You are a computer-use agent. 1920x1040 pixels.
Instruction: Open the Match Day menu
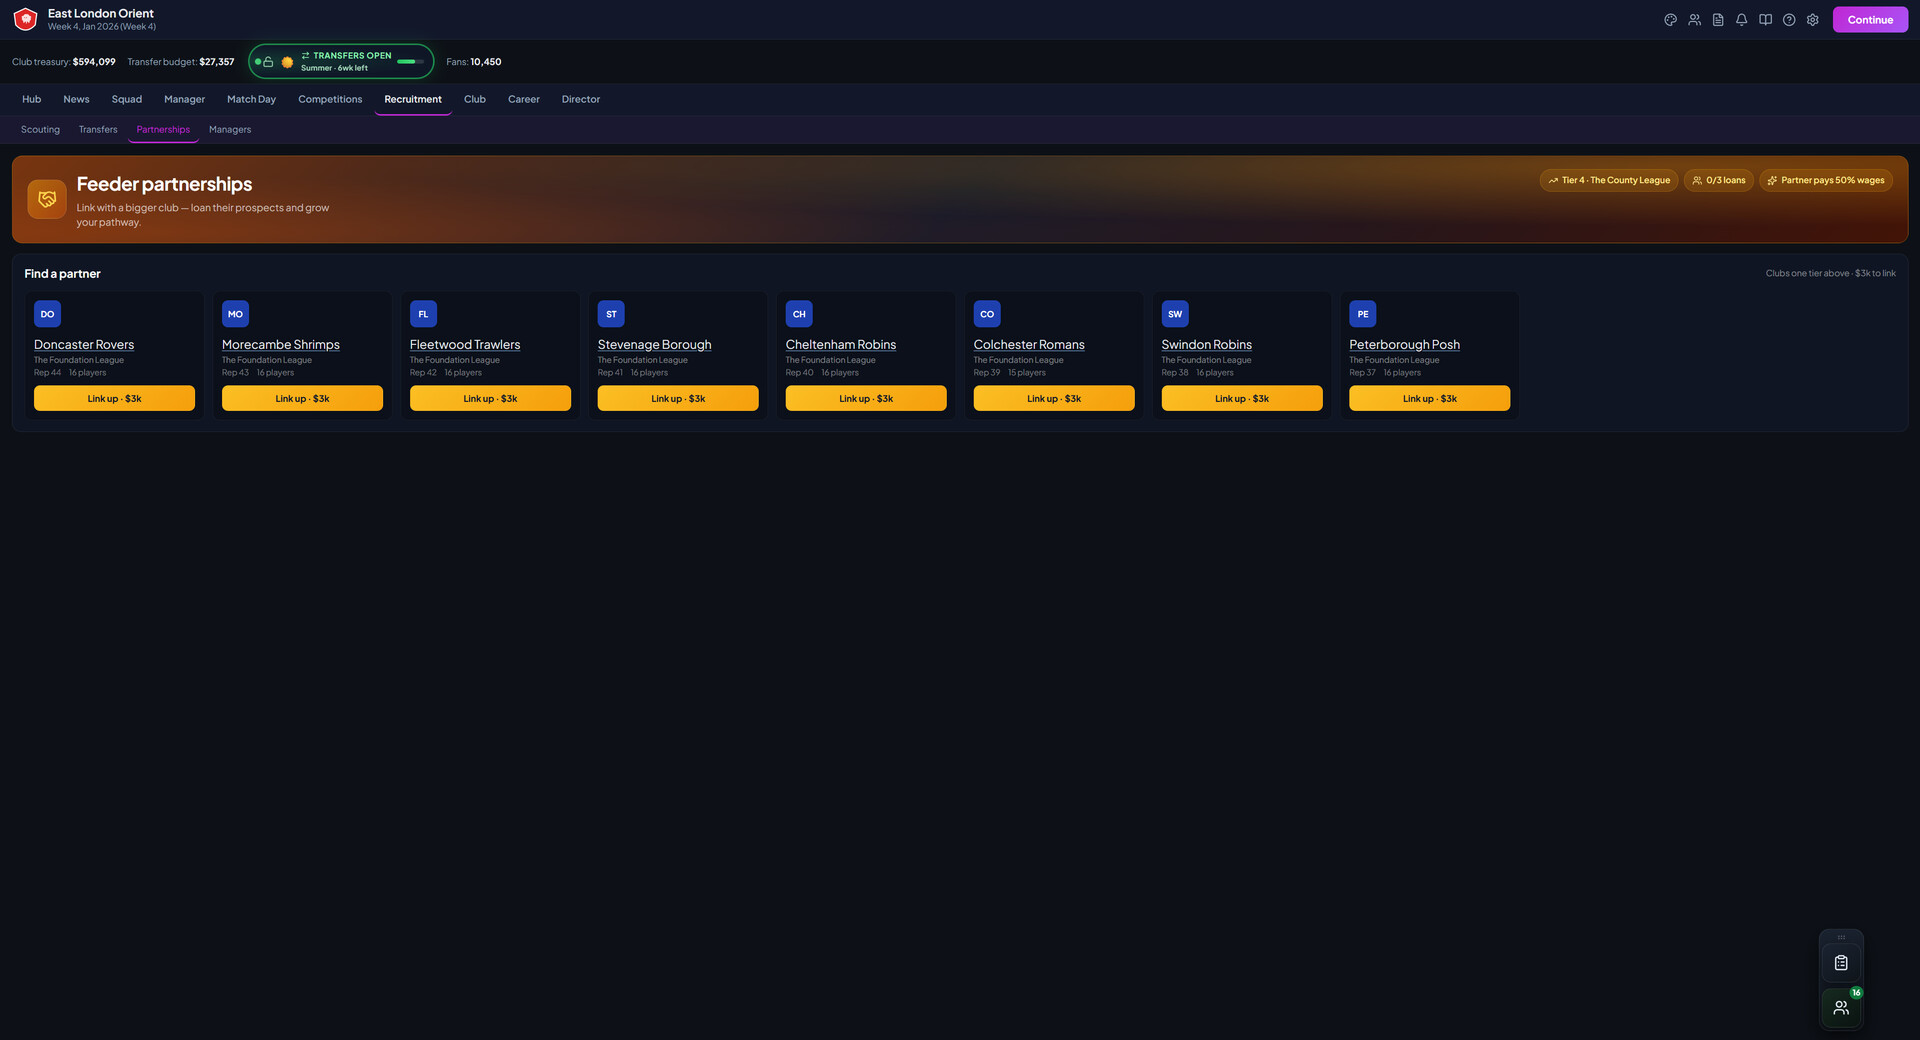251,99
